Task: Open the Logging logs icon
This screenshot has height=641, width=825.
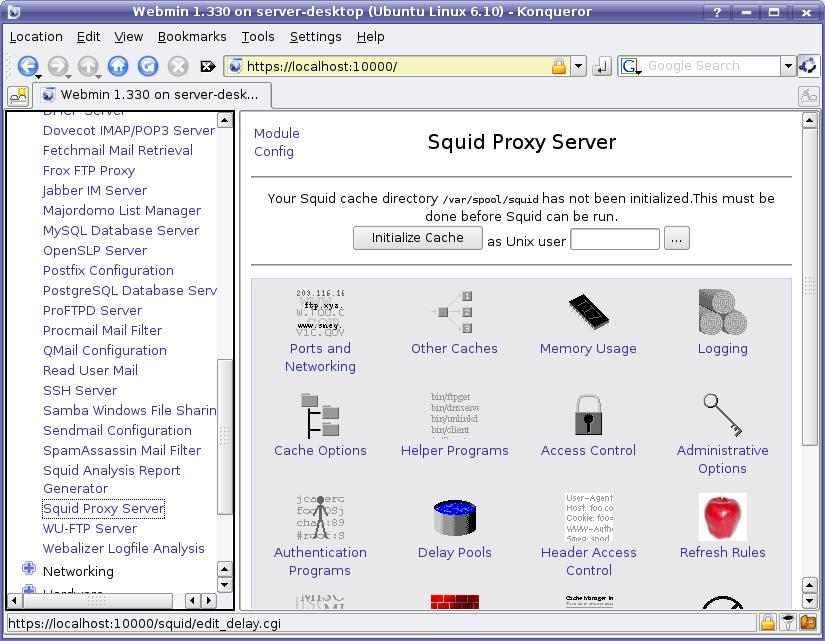Action: (x=722, y=313)
